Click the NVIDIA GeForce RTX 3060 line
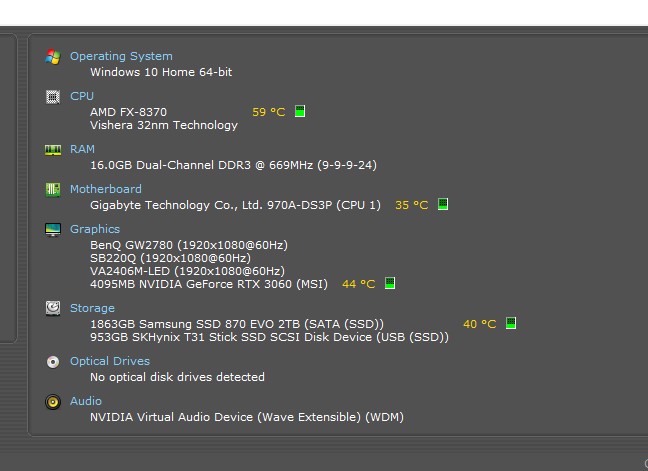 209,284
